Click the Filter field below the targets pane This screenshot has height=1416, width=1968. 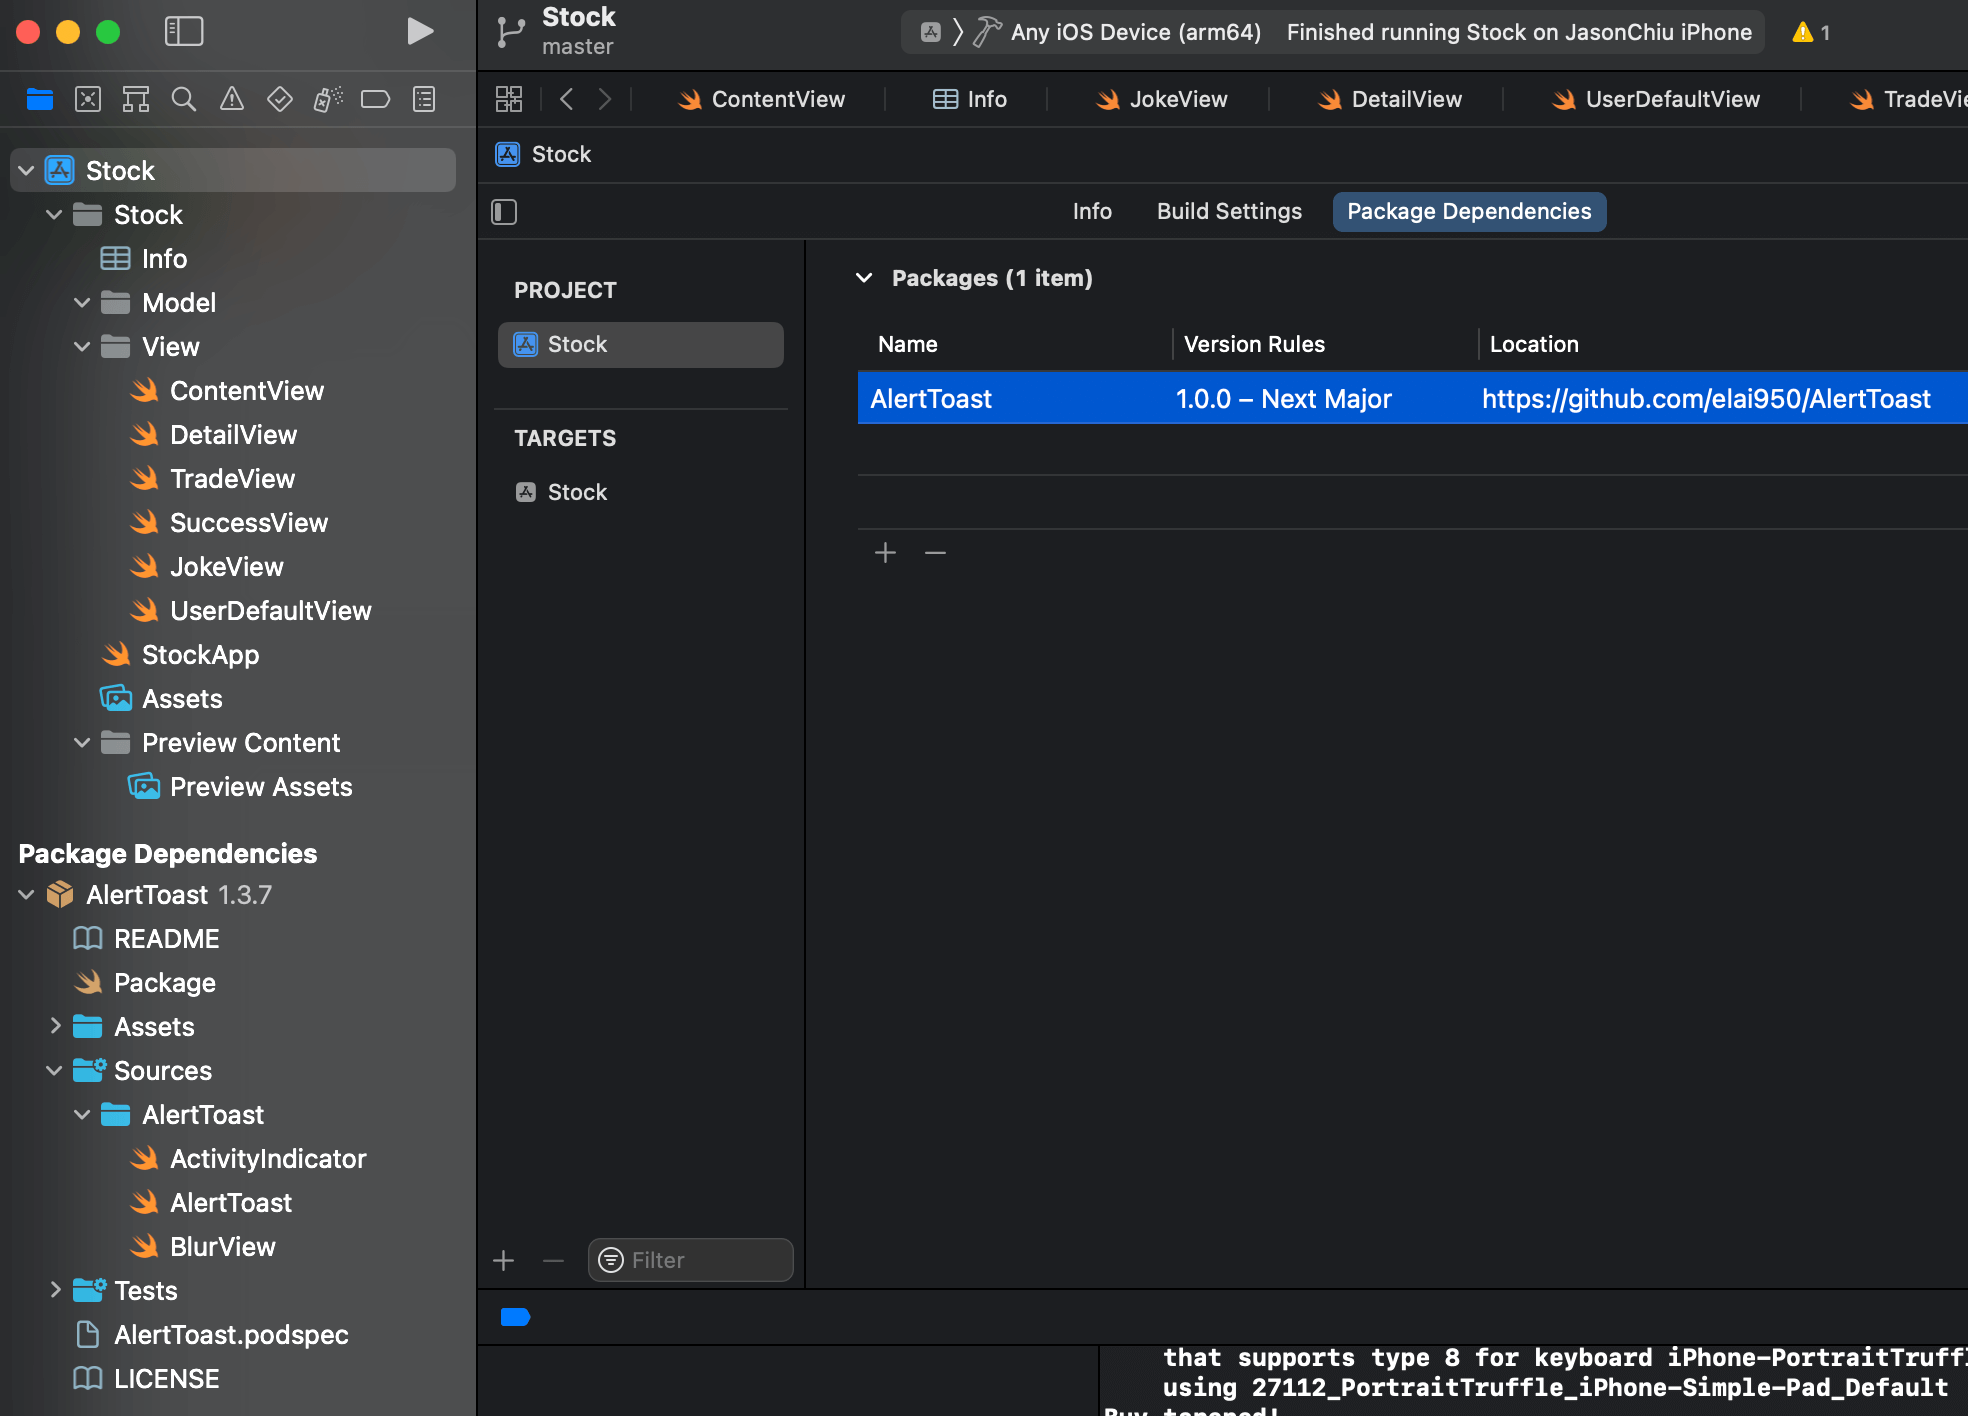(x=690, y=1260)
